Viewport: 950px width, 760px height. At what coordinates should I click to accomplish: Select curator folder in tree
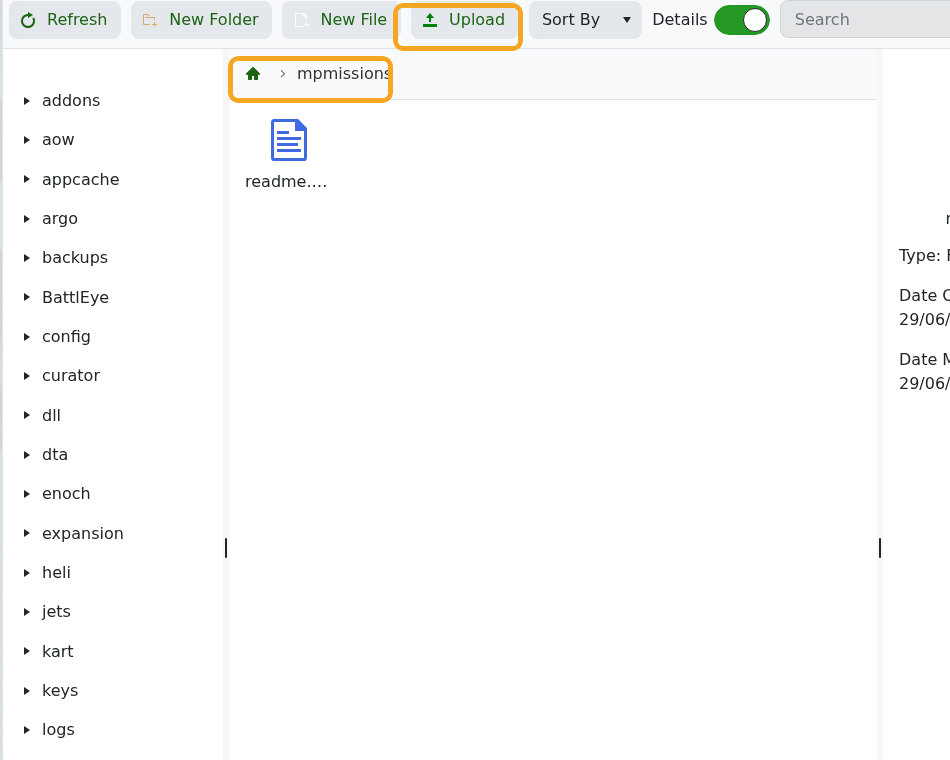point(71,376)
